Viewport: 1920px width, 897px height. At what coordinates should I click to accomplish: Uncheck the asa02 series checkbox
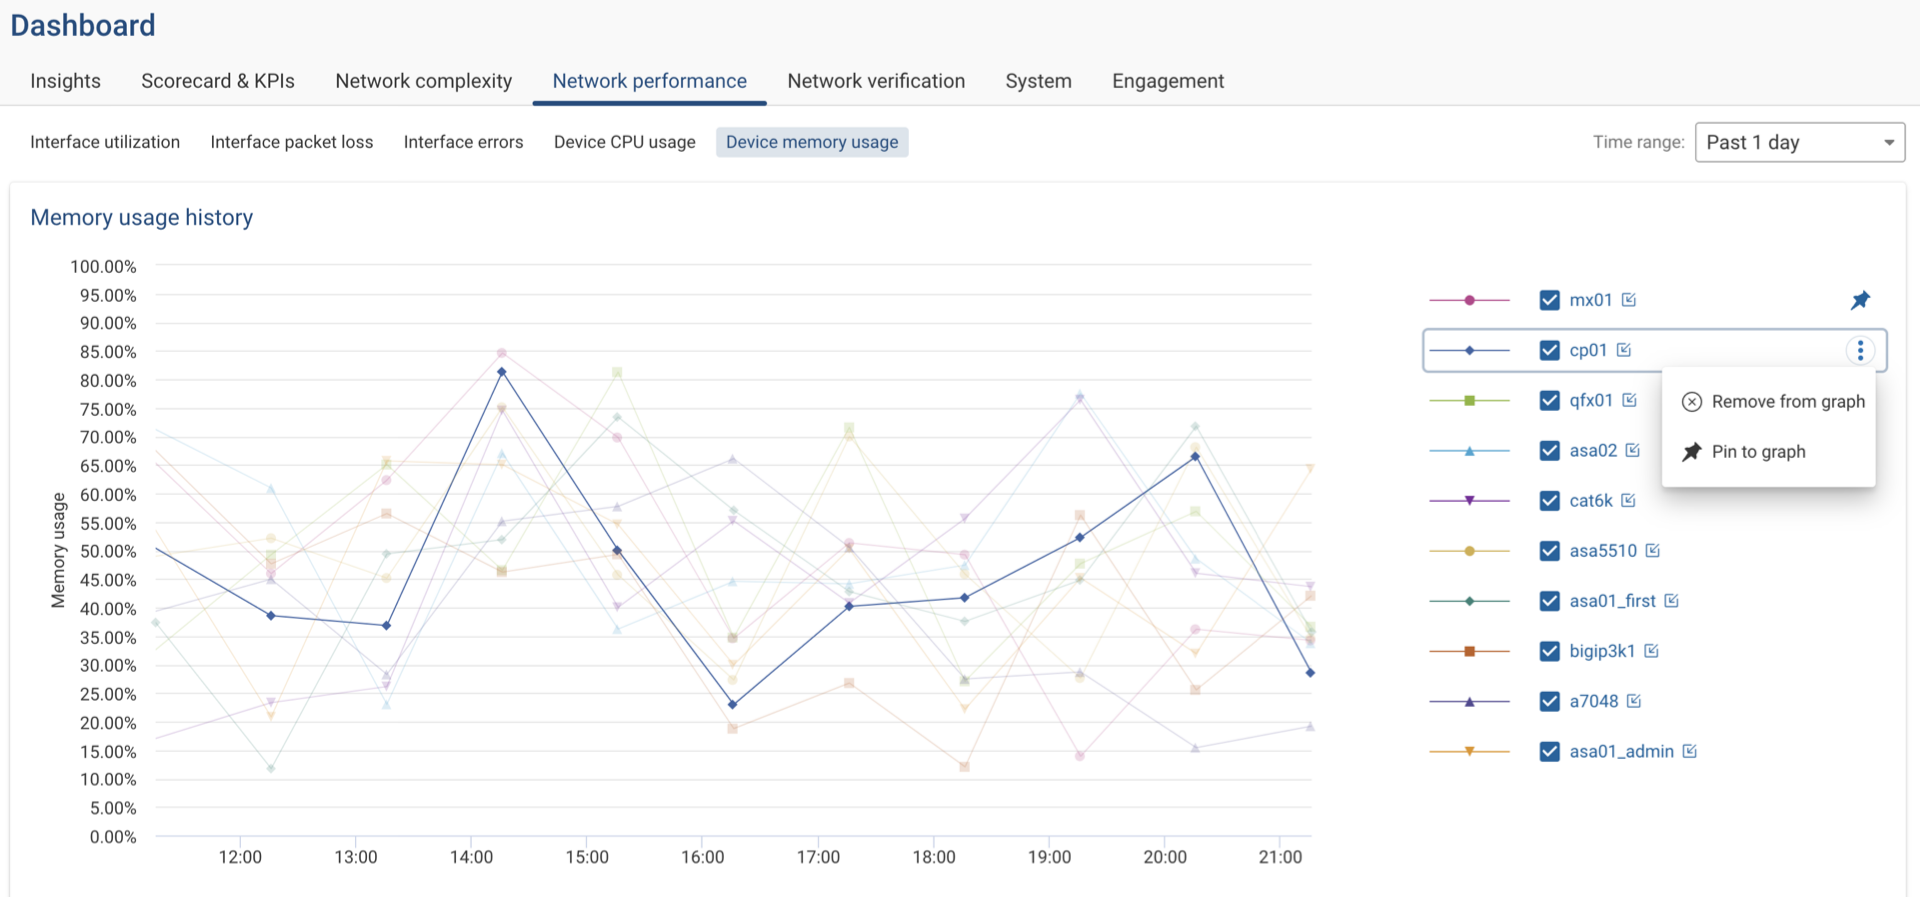[x=1550, y=450]
